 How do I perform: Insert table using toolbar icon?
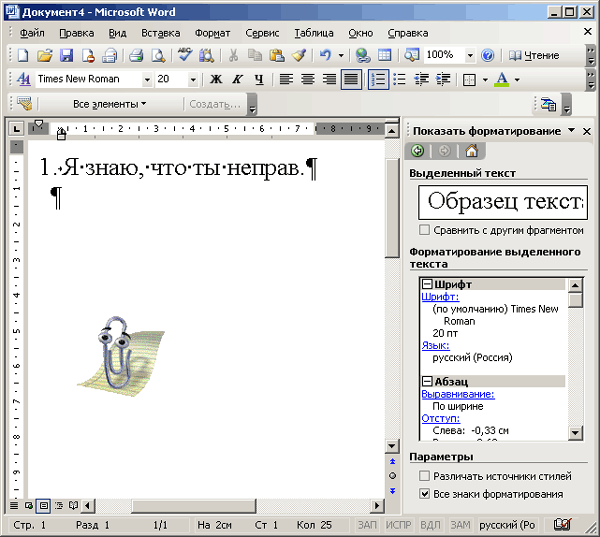pos(385,56)
